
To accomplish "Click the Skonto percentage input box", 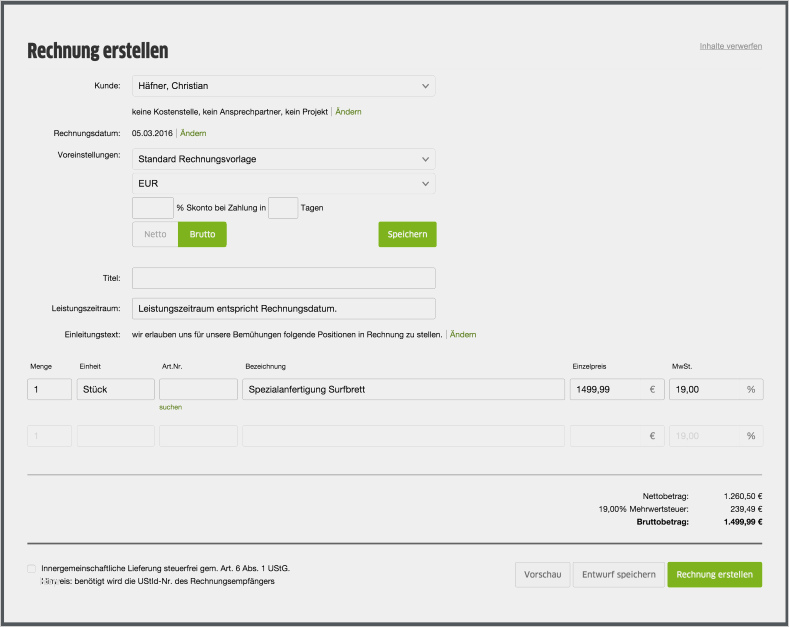I will pos(152,208).
